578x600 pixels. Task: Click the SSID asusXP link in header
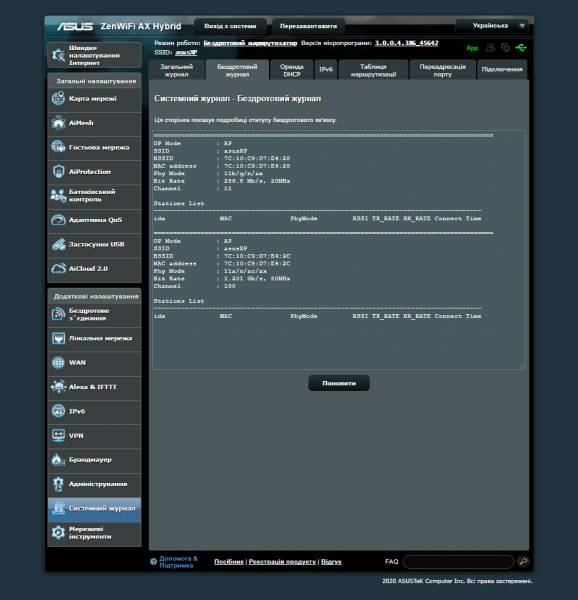pos(186,52)
